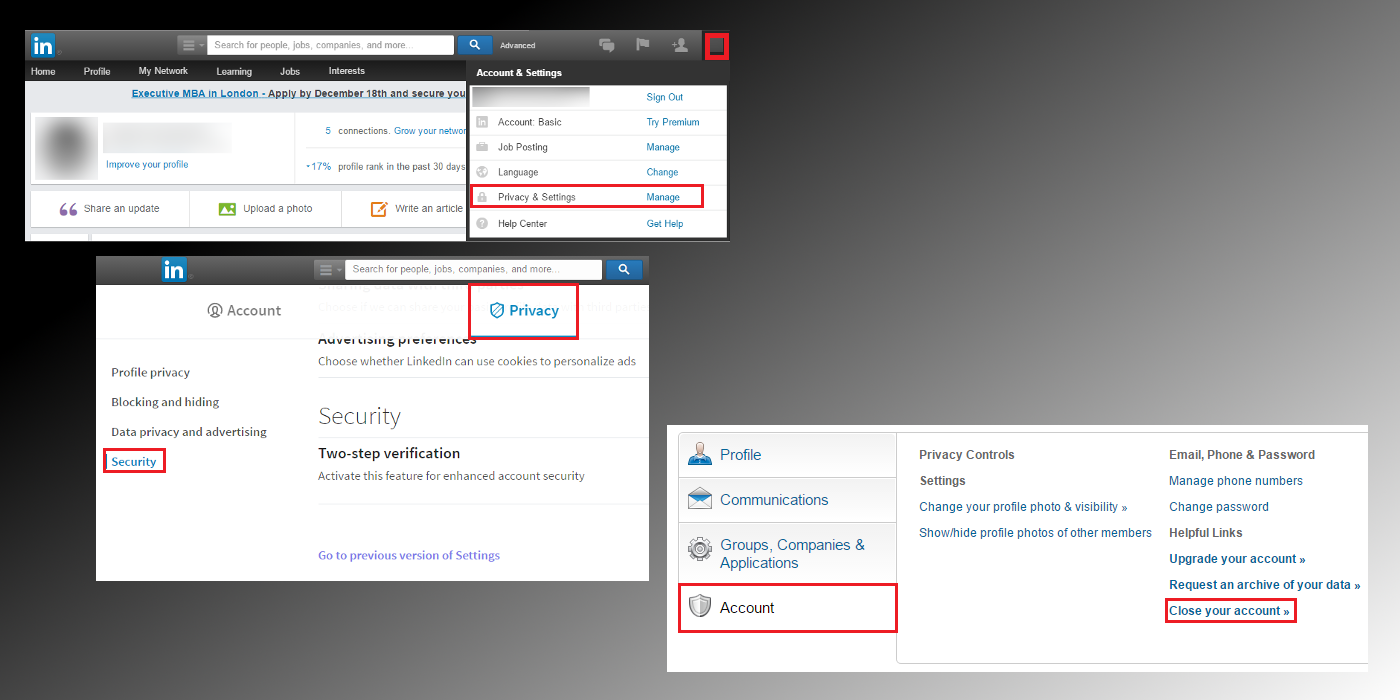Image resolution: width=1400 pixels, height=700 pixels.
Task: Select Data privacy and advertising in sidebar
Action: (189, 432)
